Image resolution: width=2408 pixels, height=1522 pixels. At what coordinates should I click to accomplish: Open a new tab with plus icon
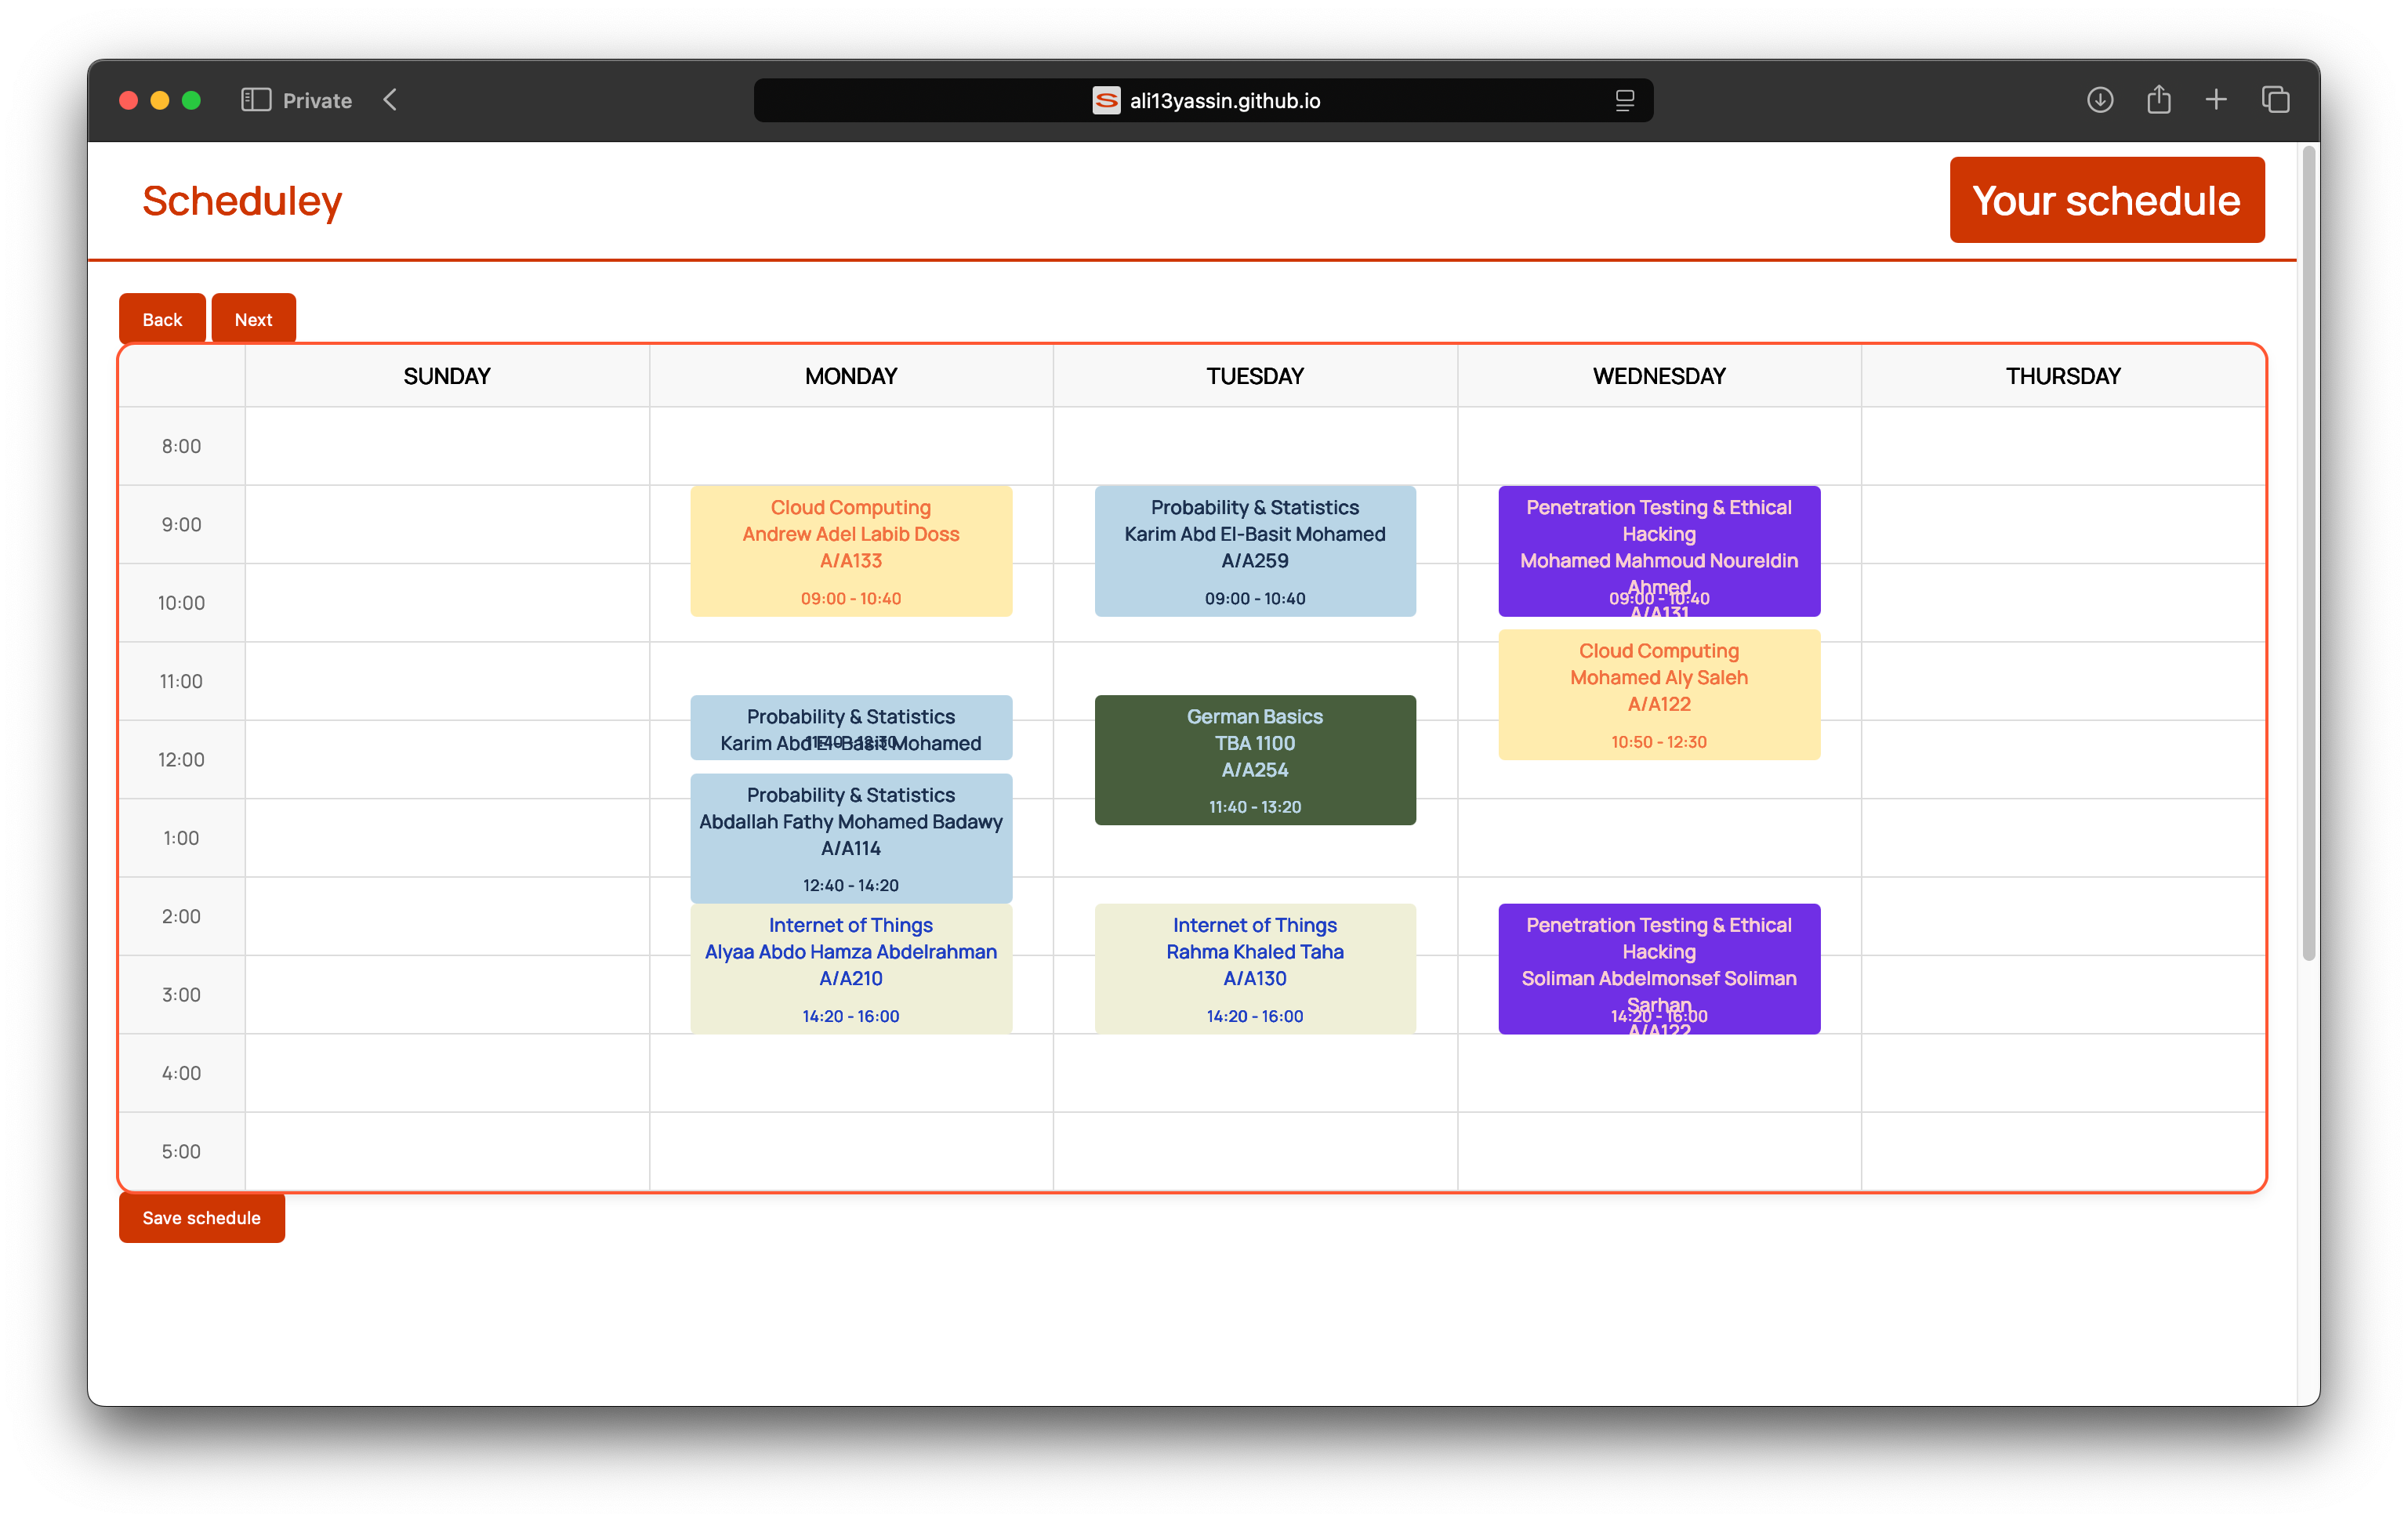pos(2216,100)
